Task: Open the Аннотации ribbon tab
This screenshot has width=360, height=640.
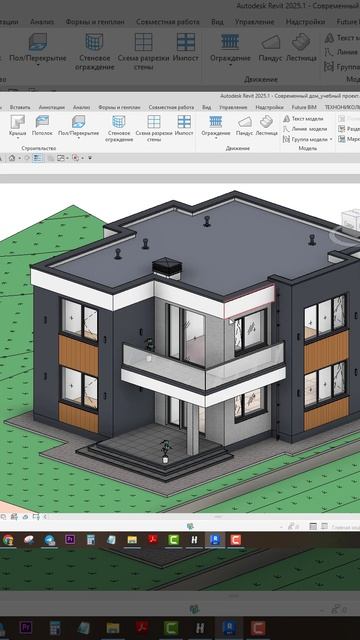Action: tap(52, 107)
